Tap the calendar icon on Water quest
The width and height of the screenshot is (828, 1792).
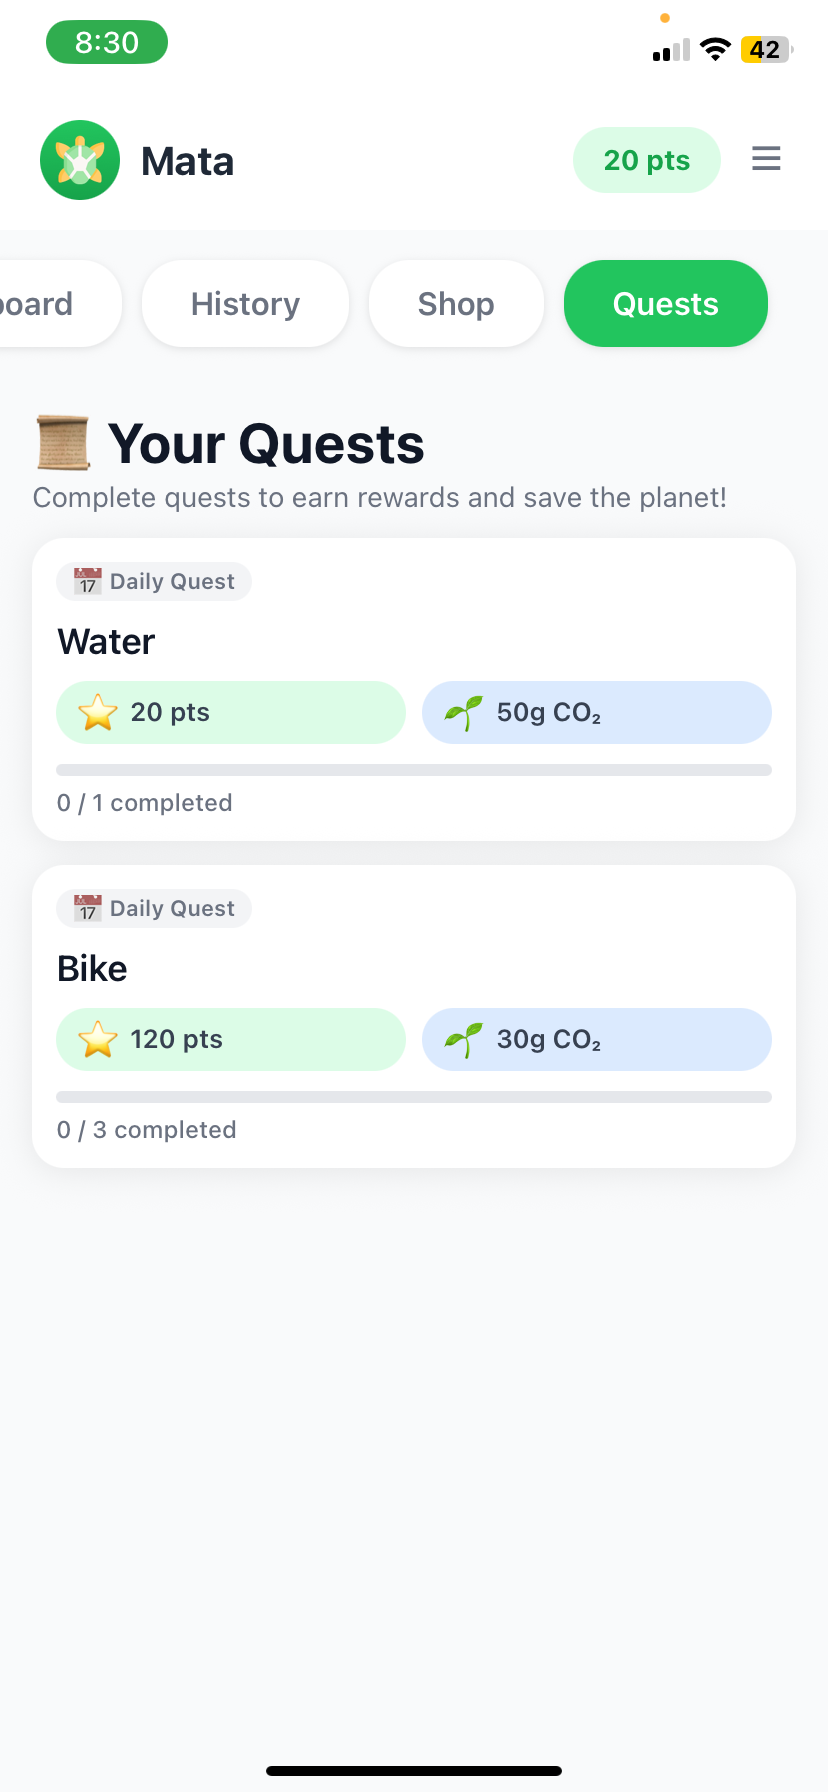(88, 581)
